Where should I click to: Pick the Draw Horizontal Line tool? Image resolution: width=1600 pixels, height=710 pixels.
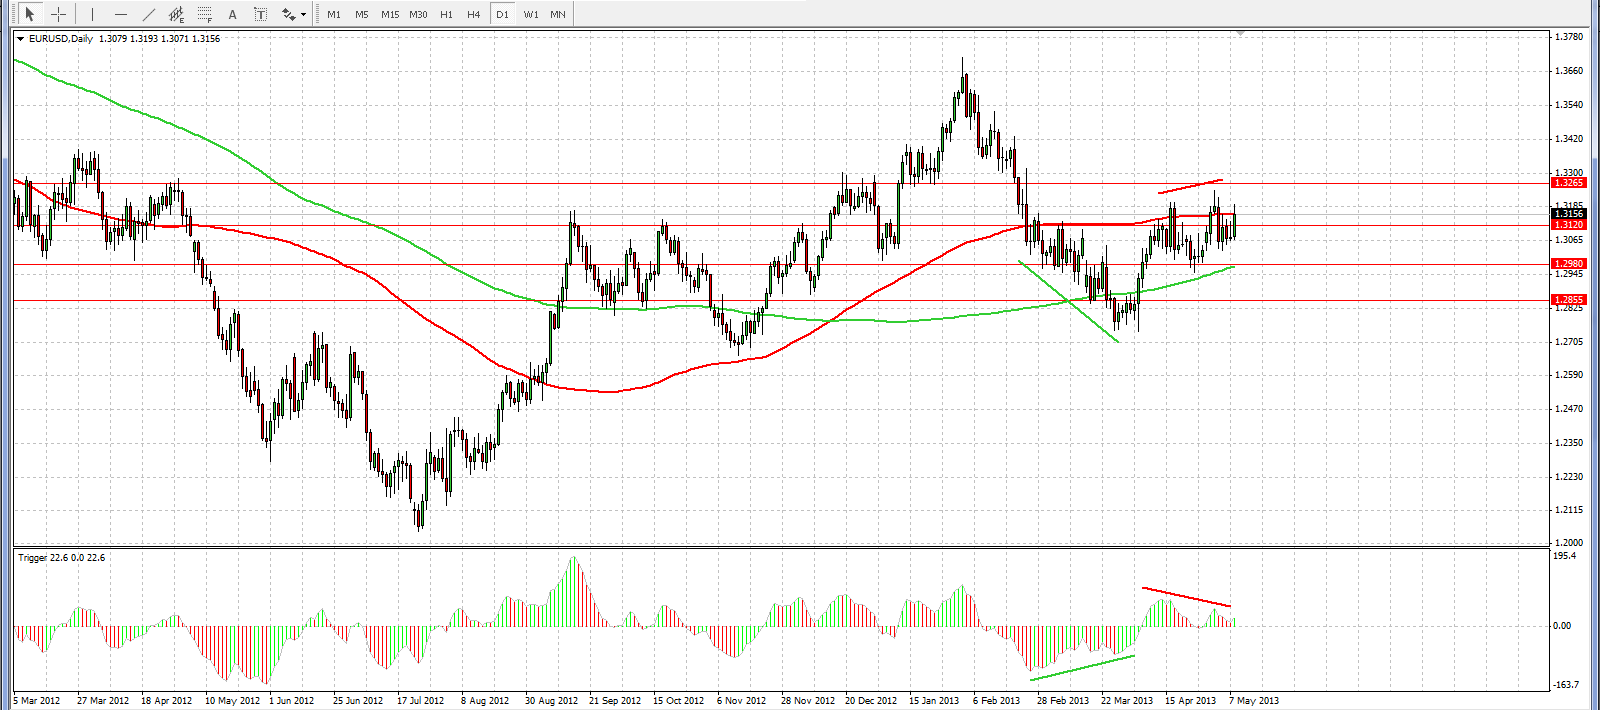tap(120, 14)
